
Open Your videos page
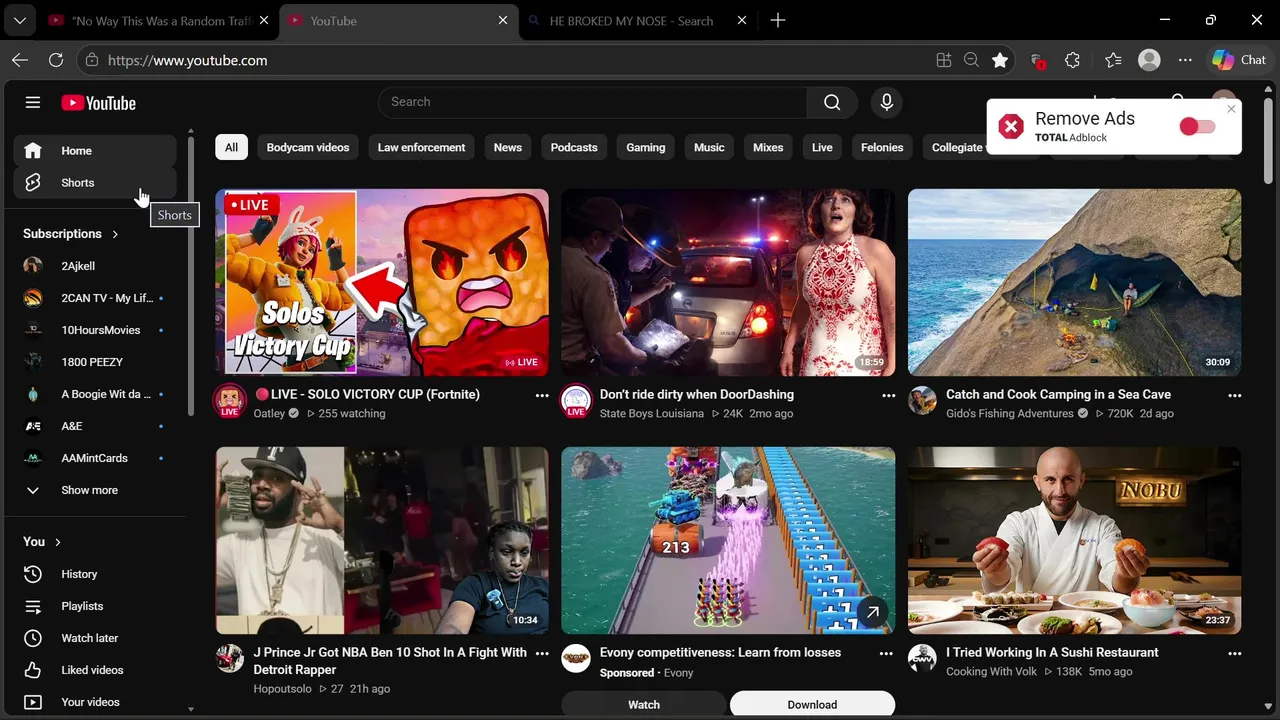95,702
